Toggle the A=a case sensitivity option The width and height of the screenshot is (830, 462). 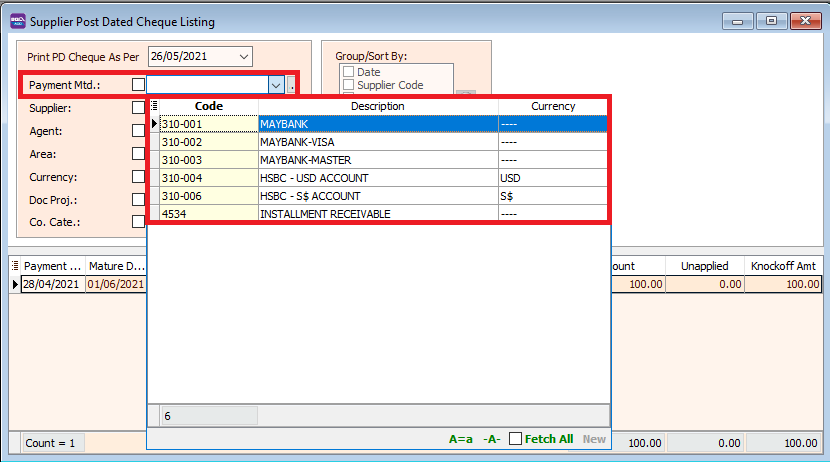click(x=460, y=438)
